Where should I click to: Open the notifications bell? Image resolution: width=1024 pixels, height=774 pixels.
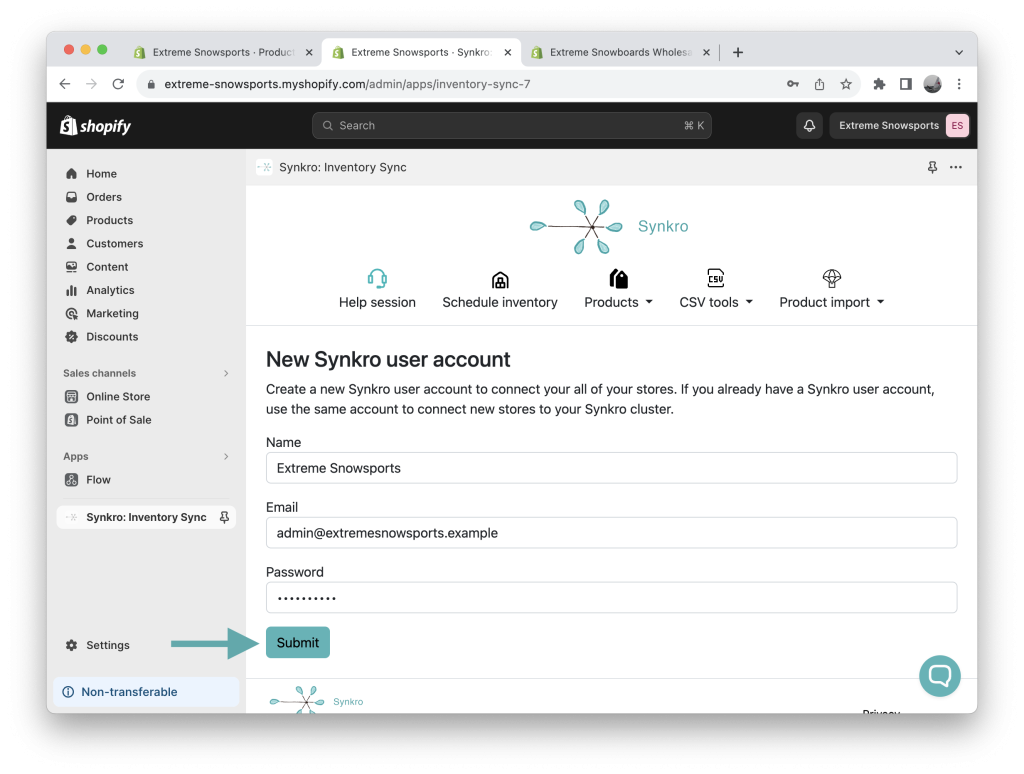pyautogui.click(x=809, y=125)
